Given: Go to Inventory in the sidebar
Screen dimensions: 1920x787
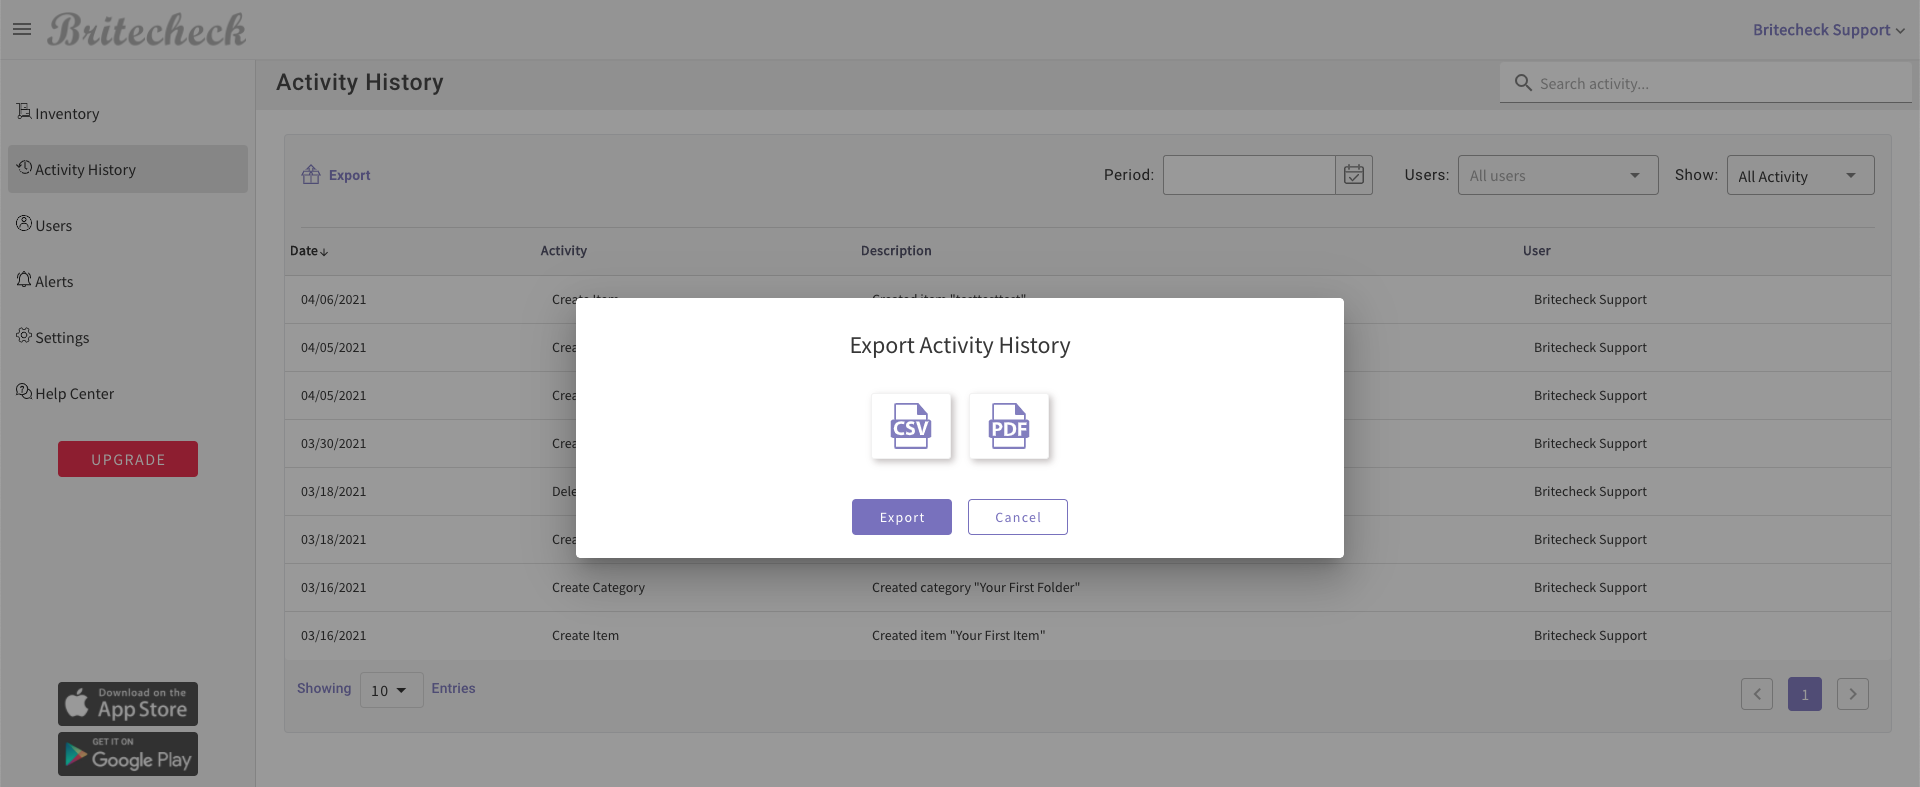Looking at the screenshot, I should click(x=128, y=113).
